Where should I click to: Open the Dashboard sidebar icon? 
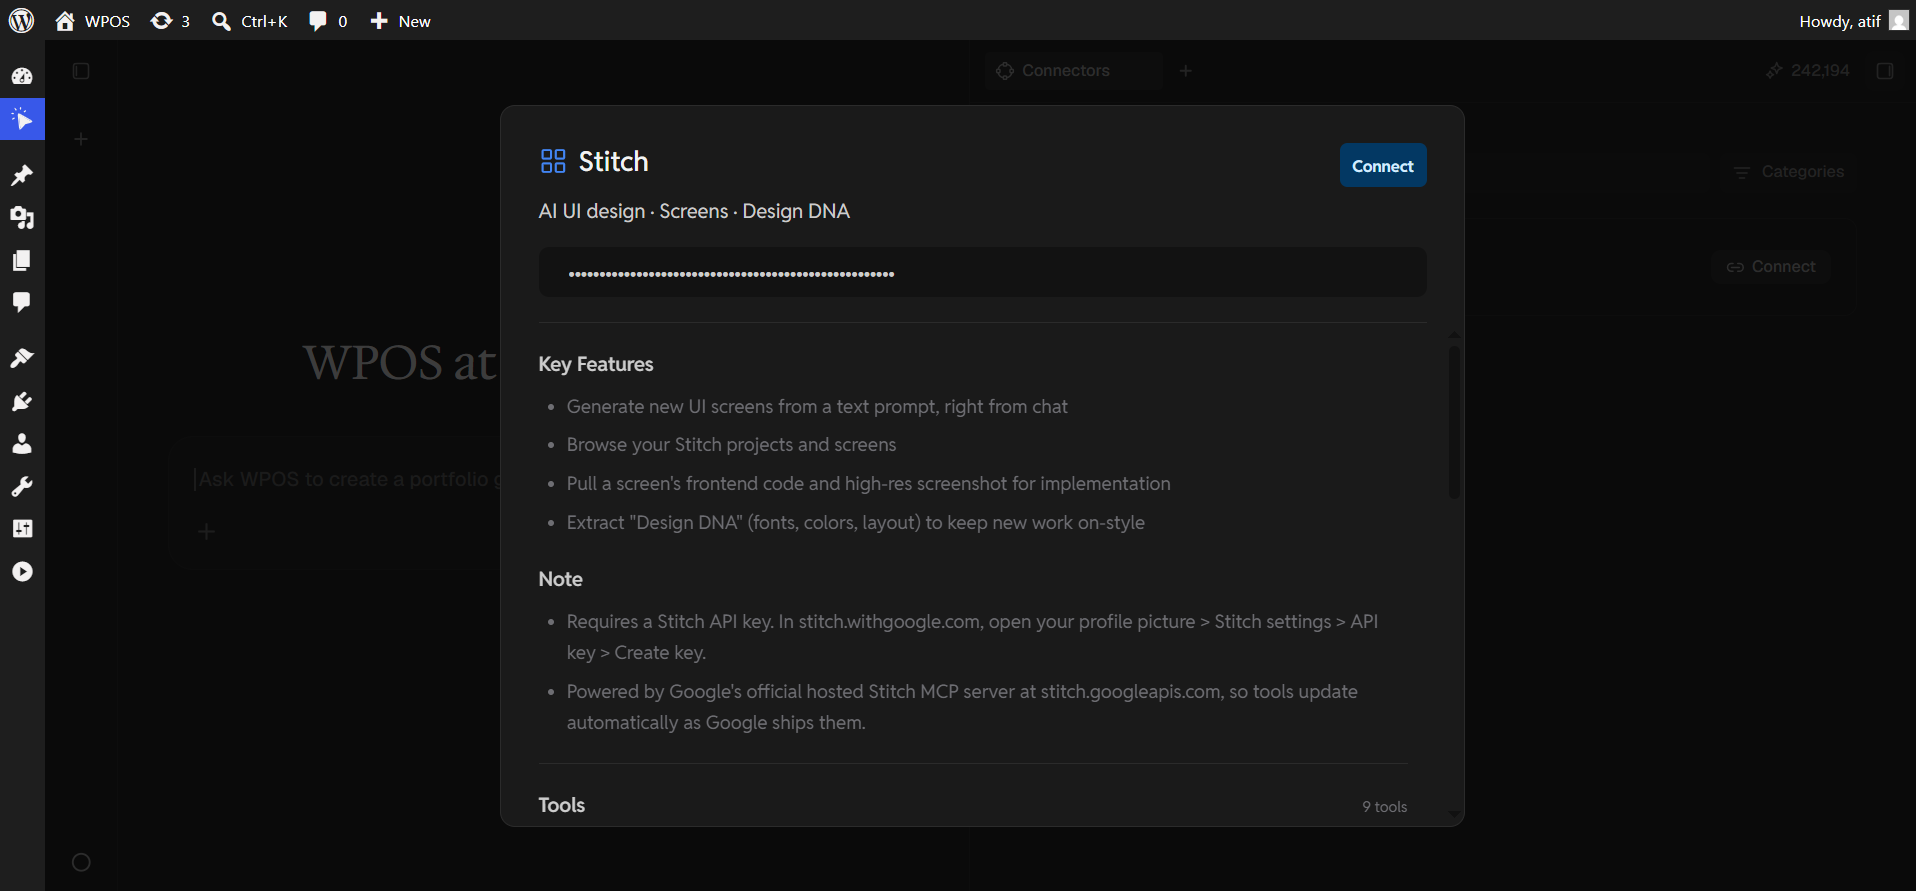tap(22, 76)
